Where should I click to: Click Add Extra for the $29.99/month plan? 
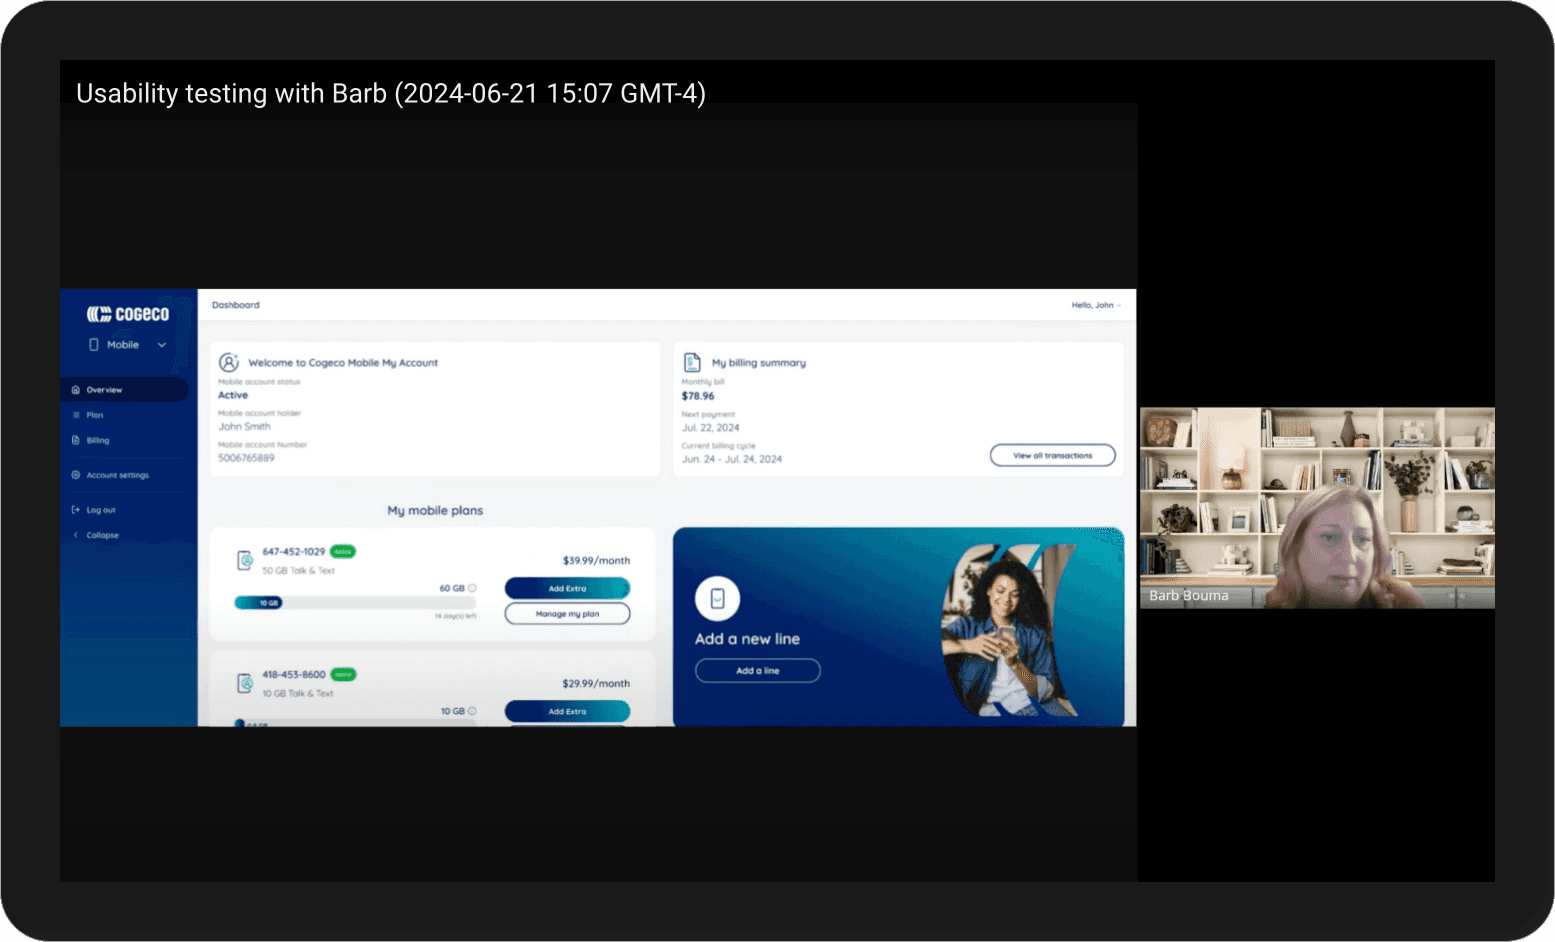[568, 711]
